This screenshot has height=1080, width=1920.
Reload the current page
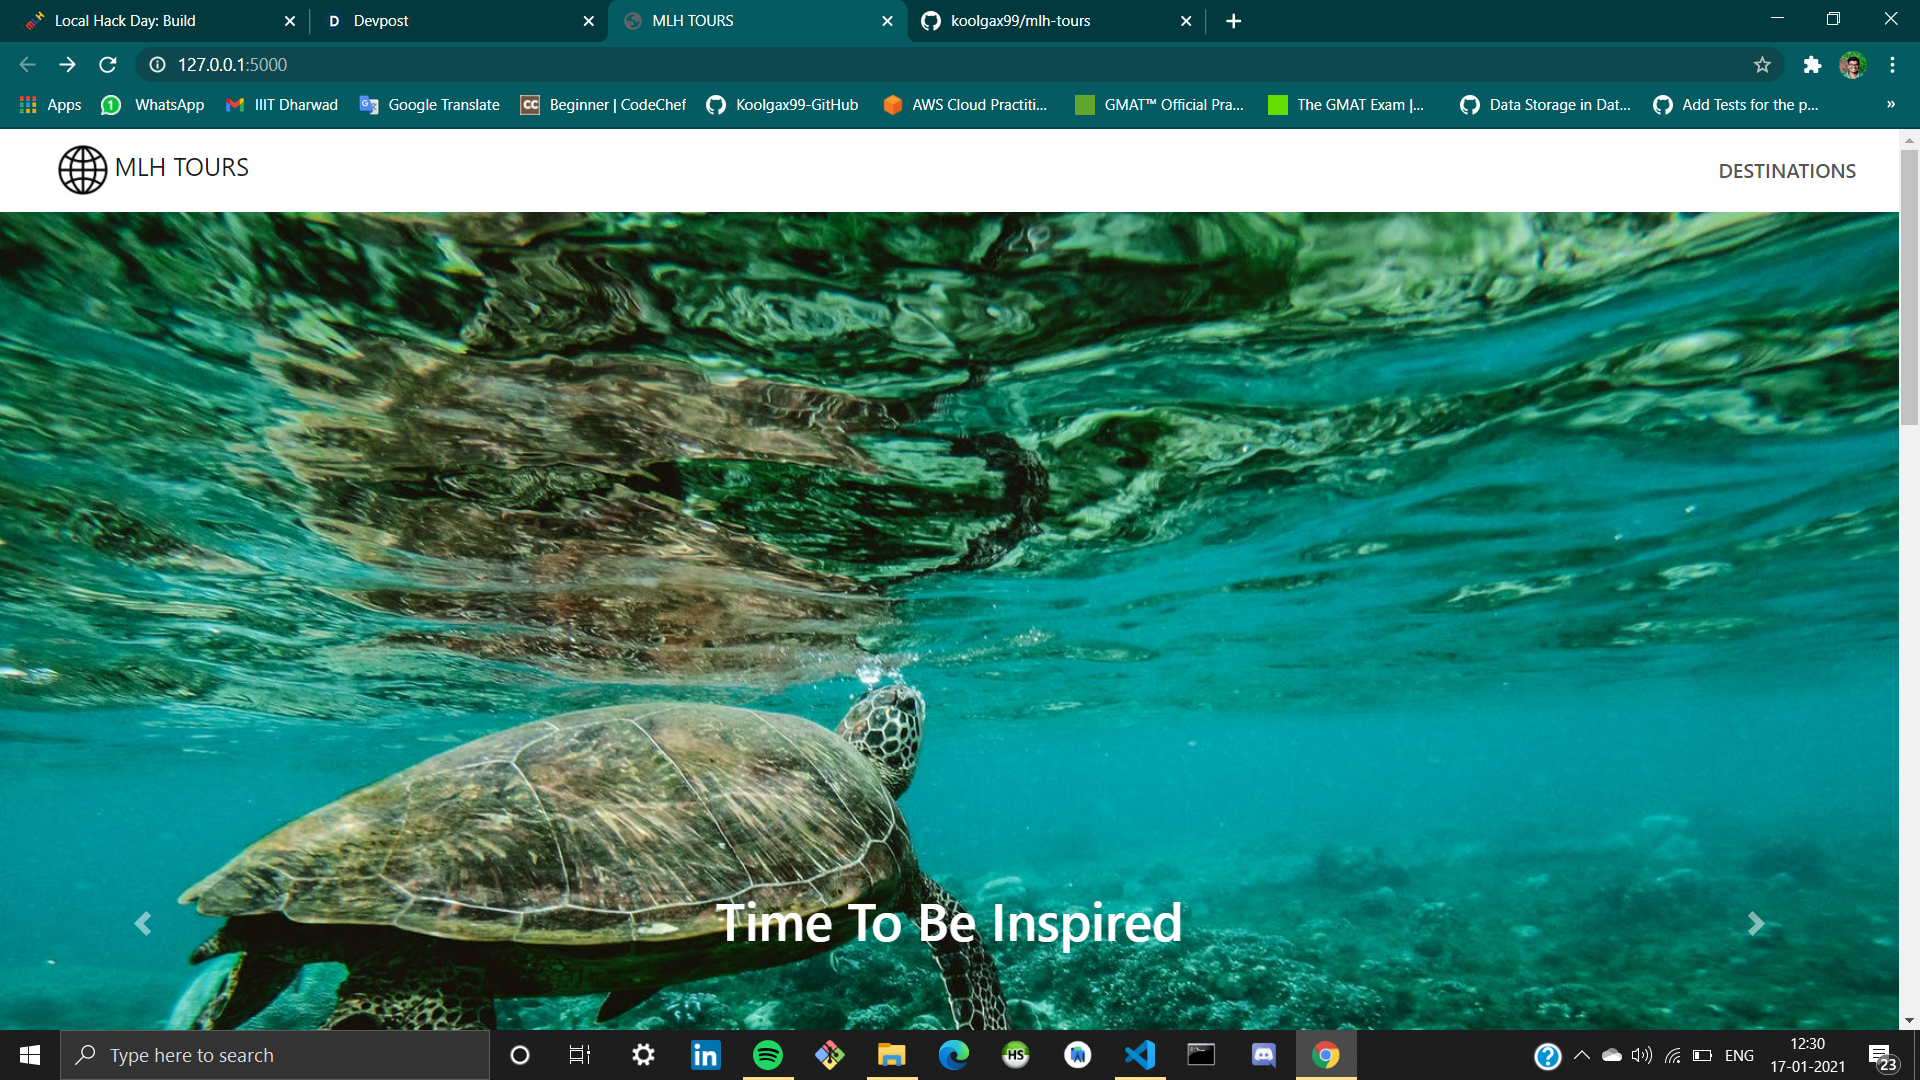108,65
